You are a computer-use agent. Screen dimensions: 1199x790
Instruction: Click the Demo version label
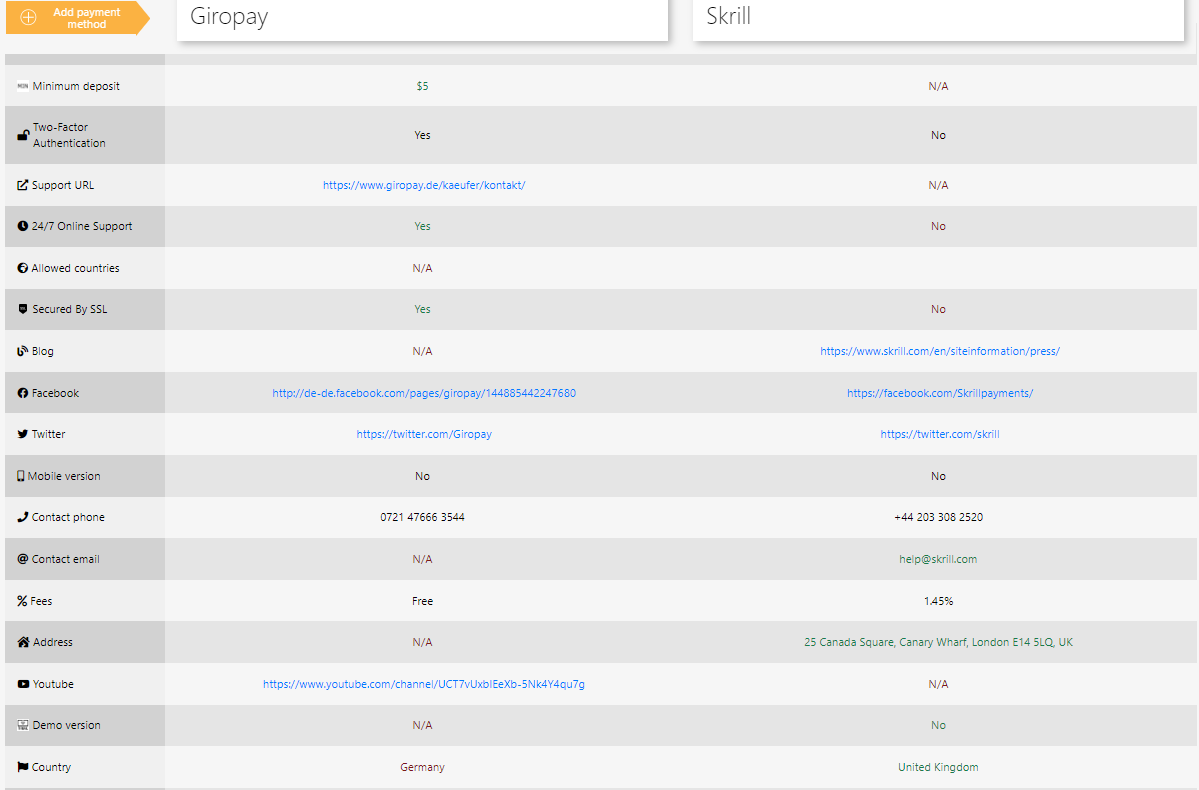point(67,725)
